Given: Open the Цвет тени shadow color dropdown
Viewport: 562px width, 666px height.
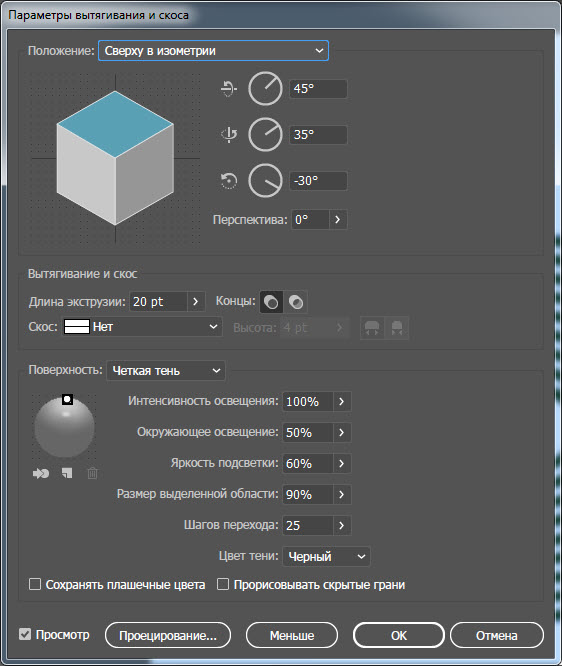Looking at the screenshot, I should (x=326, y=556).
